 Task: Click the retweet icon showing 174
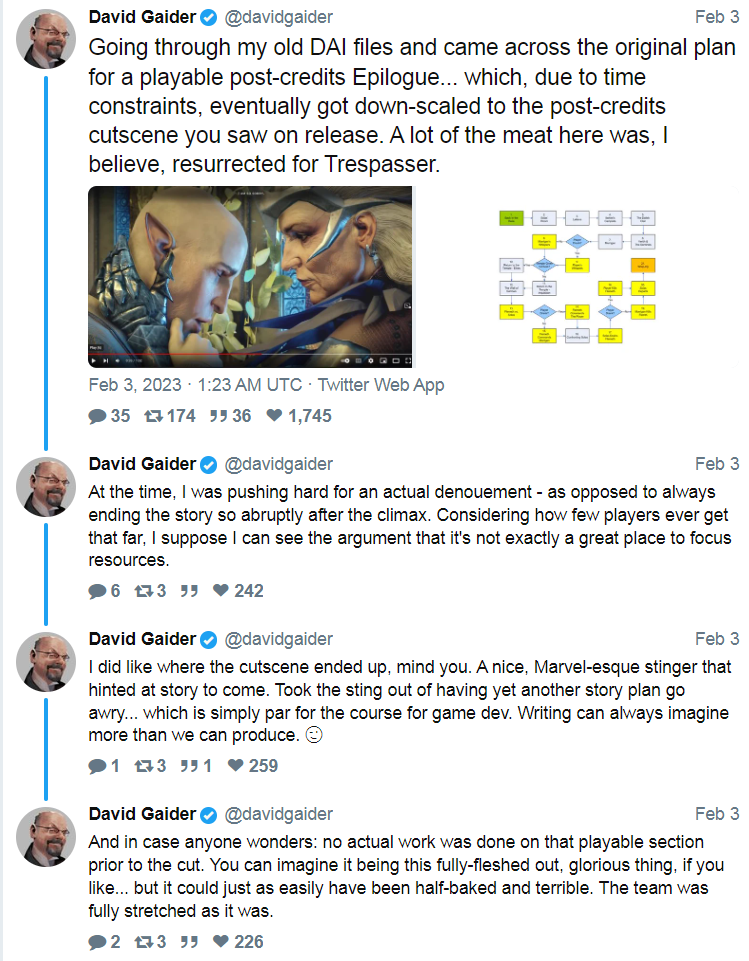[x=154, y=416]
